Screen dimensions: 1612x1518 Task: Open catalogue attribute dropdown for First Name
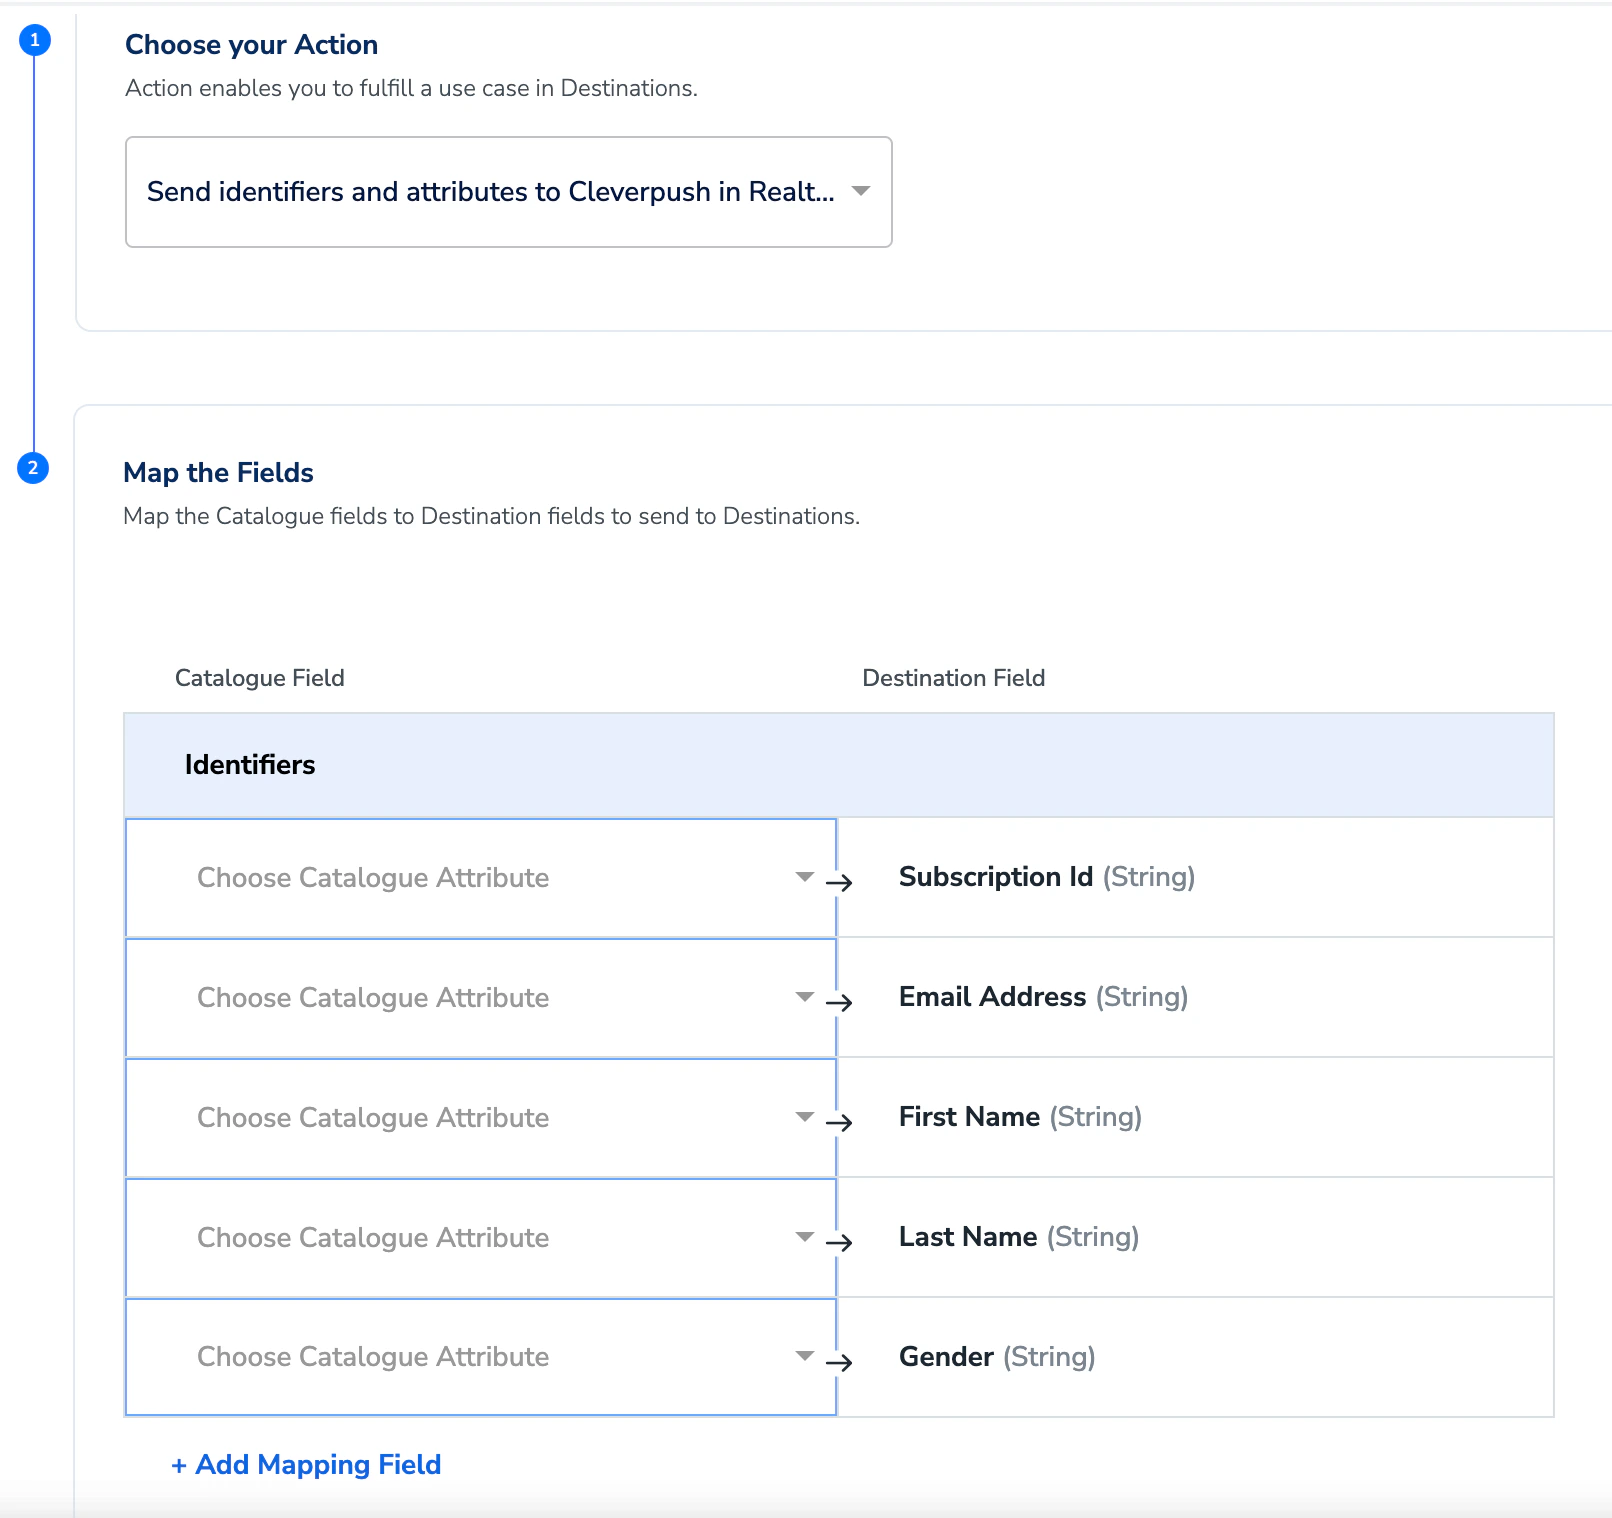tap(481, 1118)
